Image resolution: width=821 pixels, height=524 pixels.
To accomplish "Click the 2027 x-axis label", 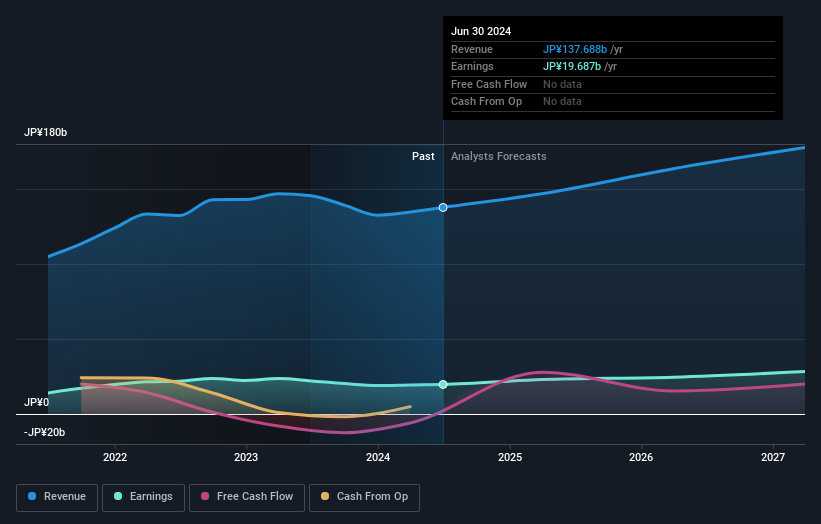I will [x=773, y=457].
